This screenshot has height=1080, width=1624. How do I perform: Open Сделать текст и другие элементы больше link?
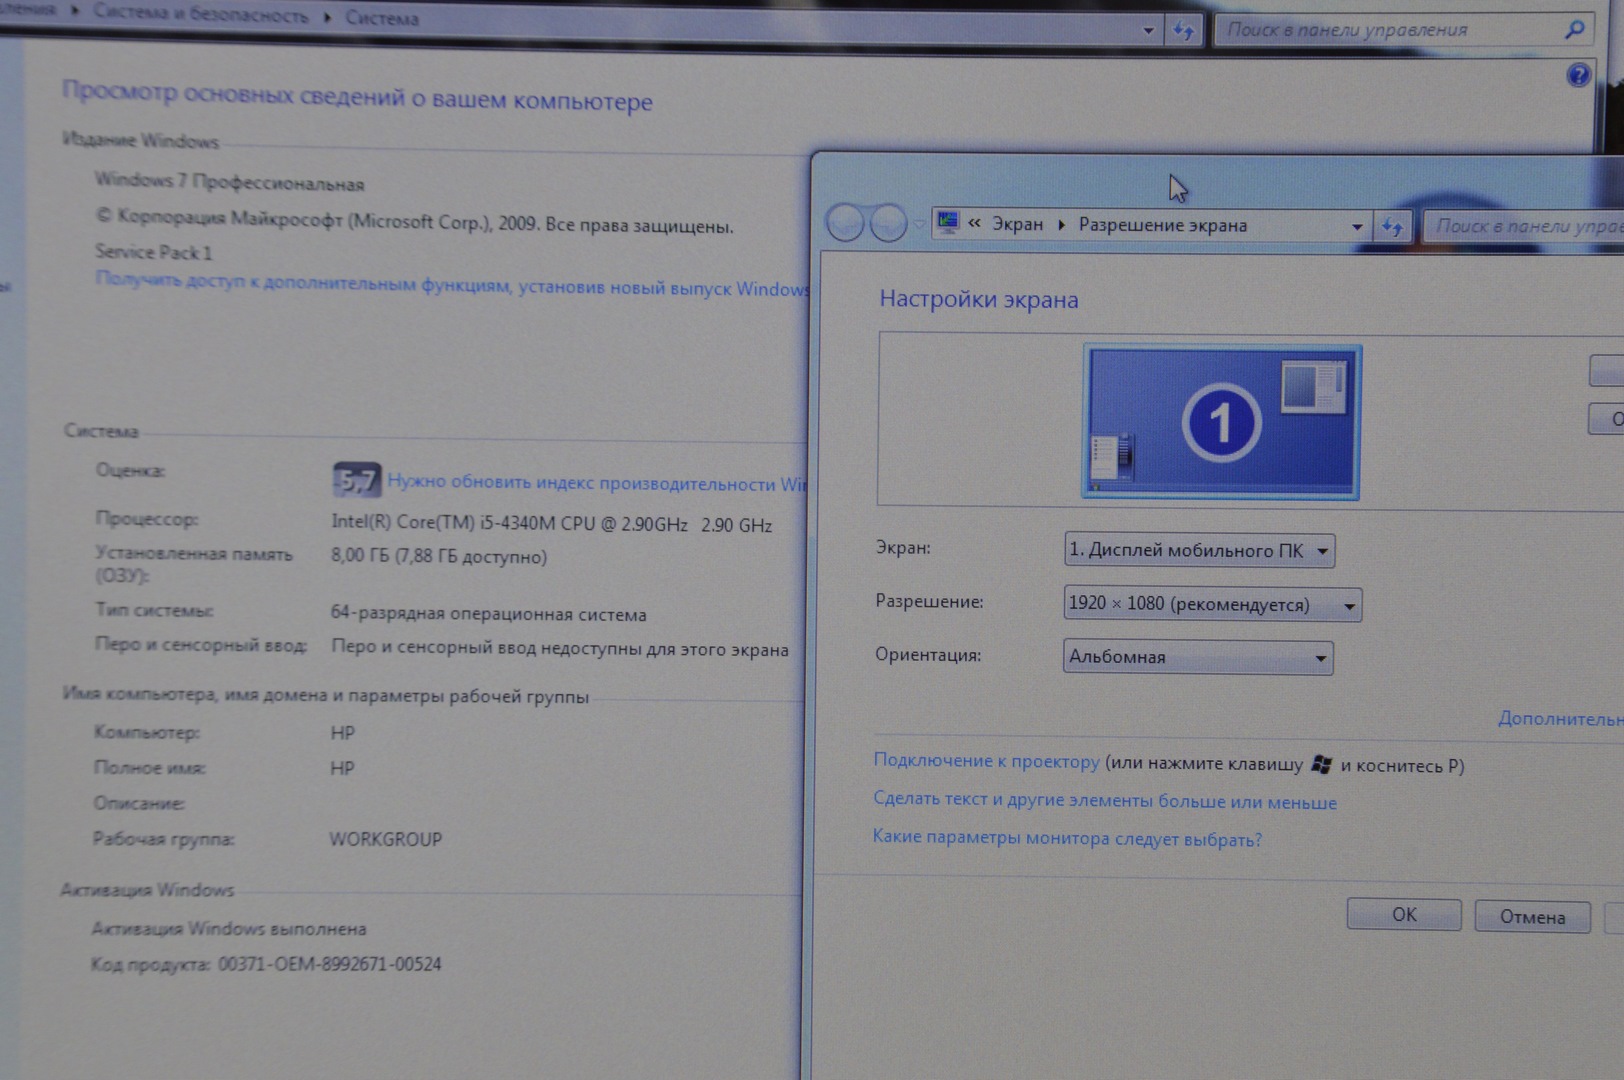tap(1104, 800)
